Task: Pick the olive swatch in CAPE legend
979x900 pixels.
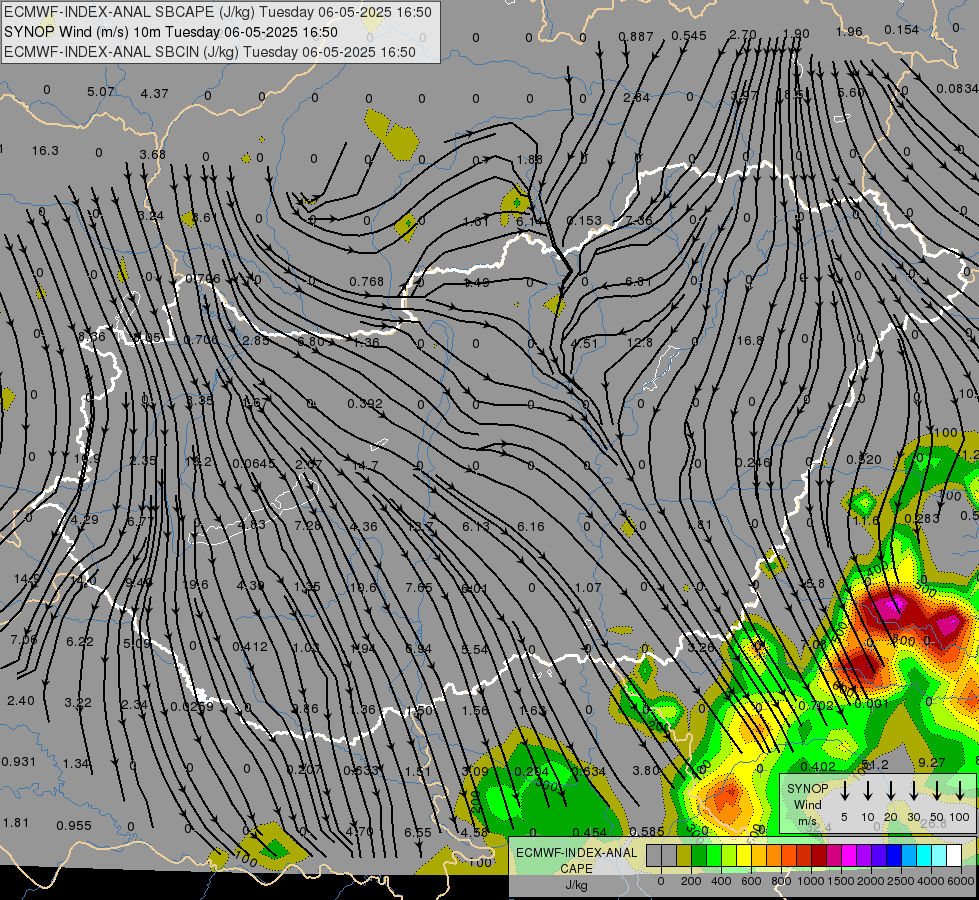Action: pos(684,856)
